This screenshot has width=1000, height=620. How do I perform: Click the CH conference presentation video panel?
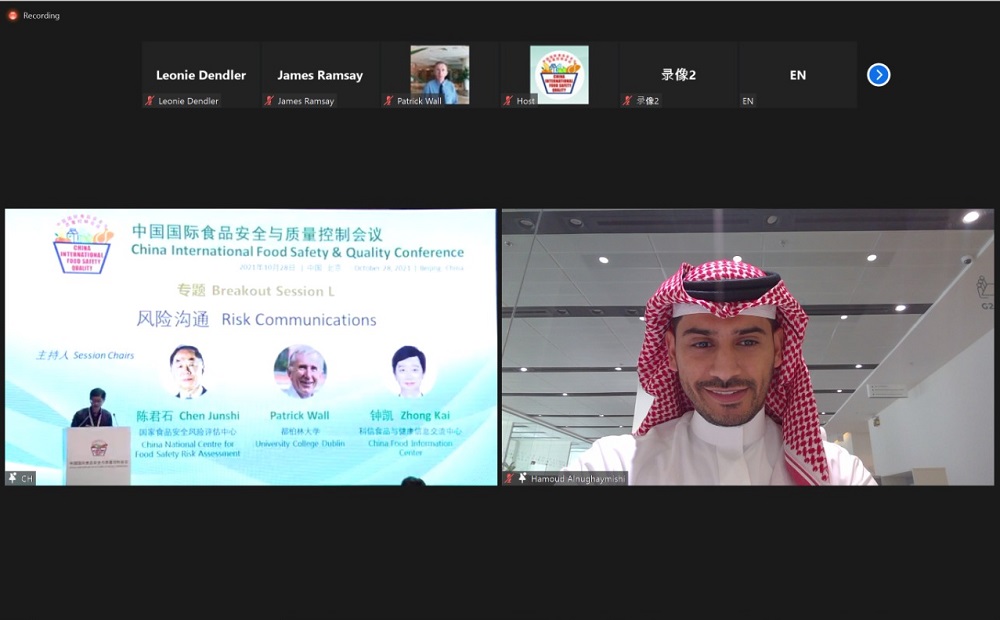tap(251, 347)
